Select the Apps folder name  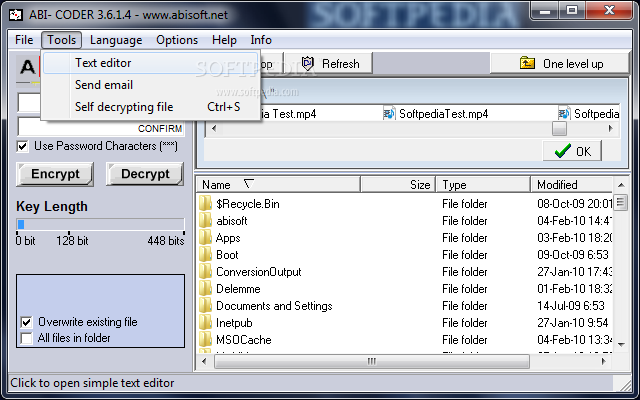(x=228, y=238)
